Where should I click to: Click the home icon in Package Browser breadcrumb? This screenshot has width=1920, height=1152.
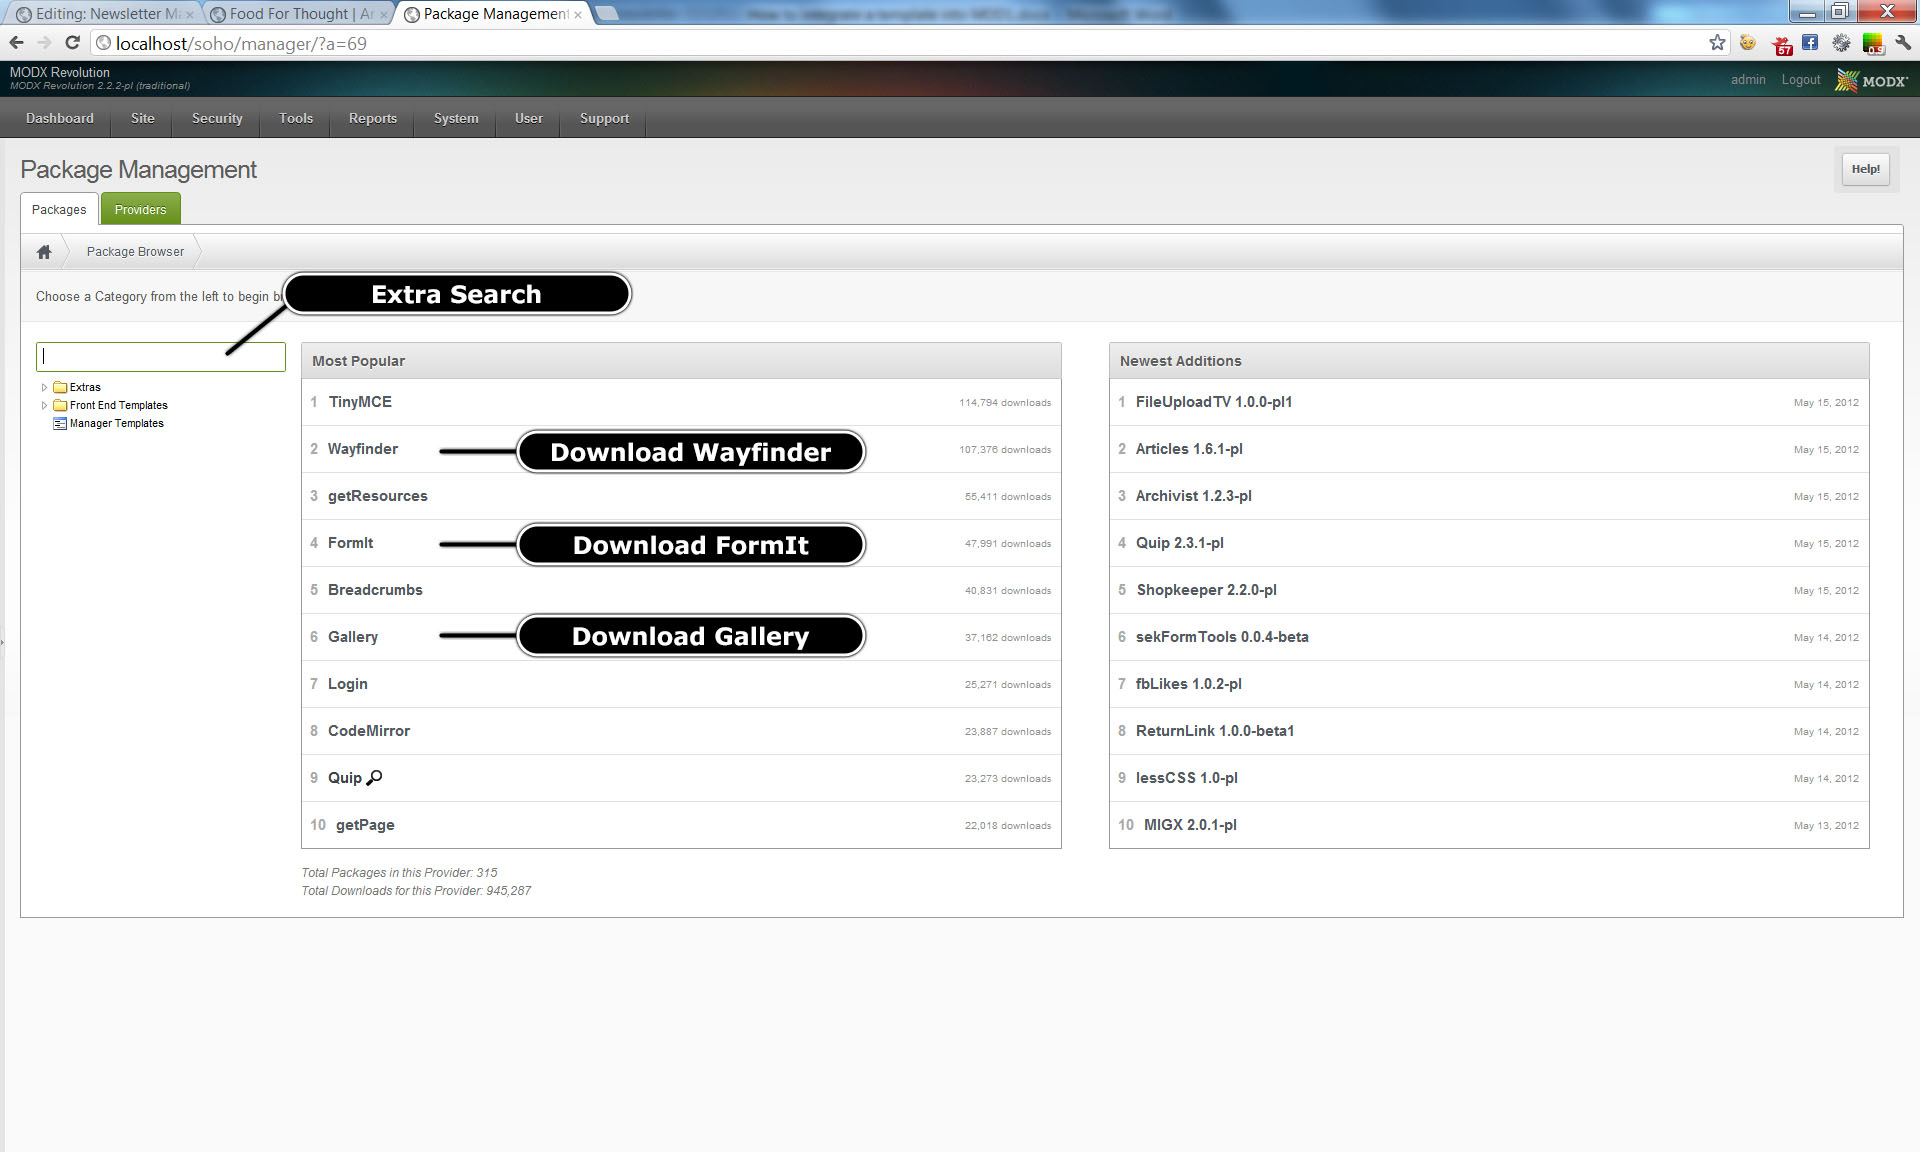[44, 252]
